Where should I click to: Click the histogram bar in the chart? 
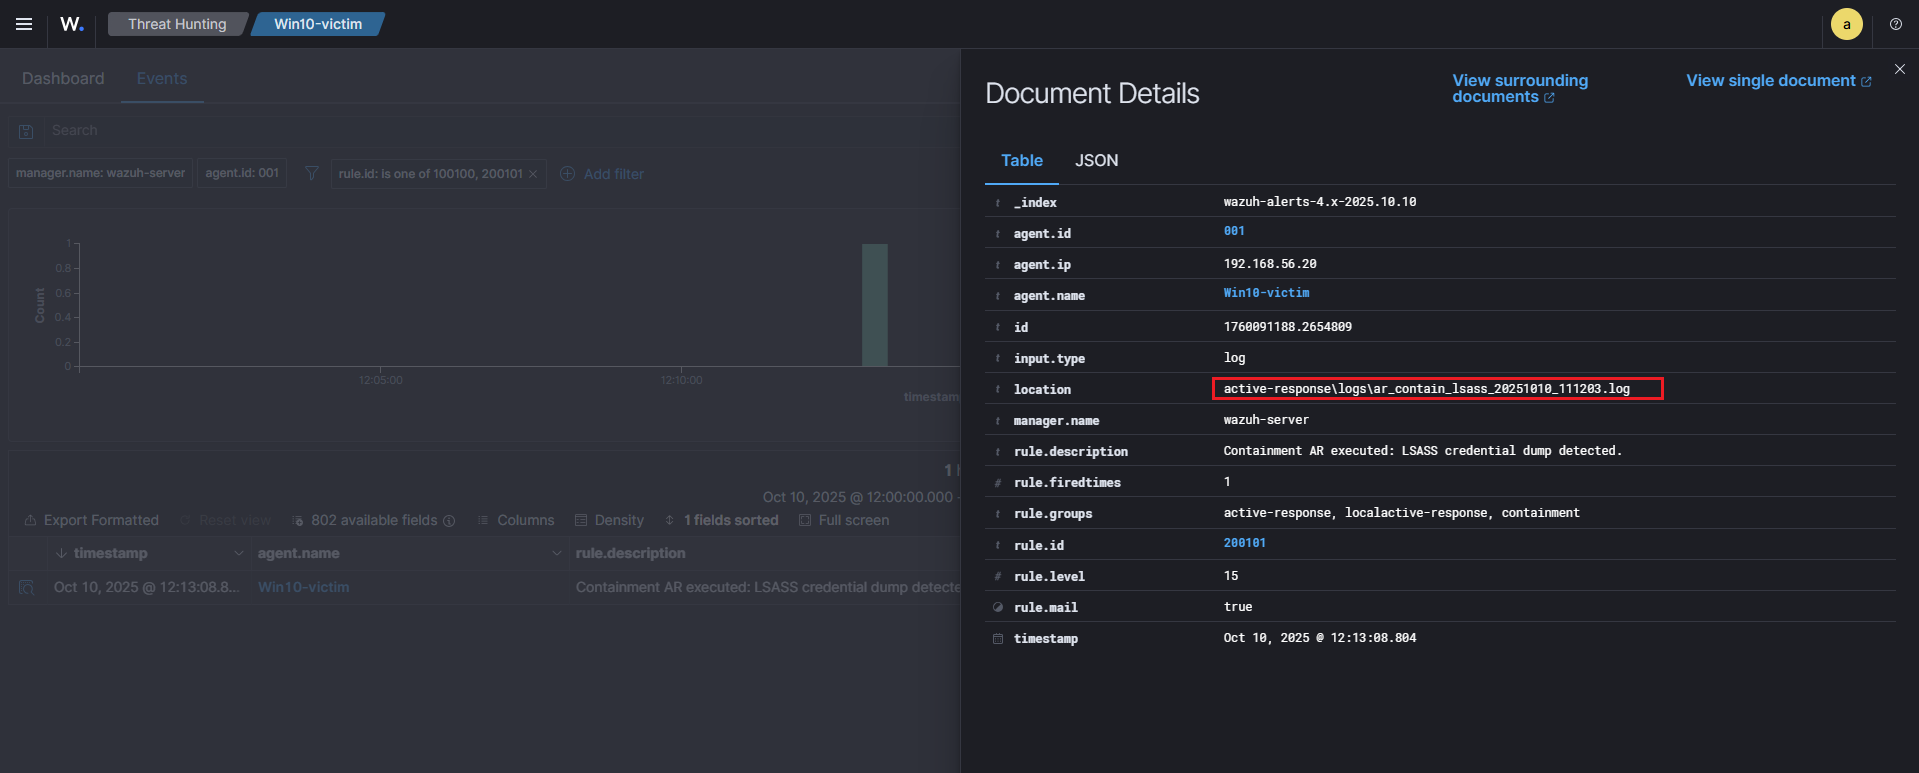pos(874,305)
